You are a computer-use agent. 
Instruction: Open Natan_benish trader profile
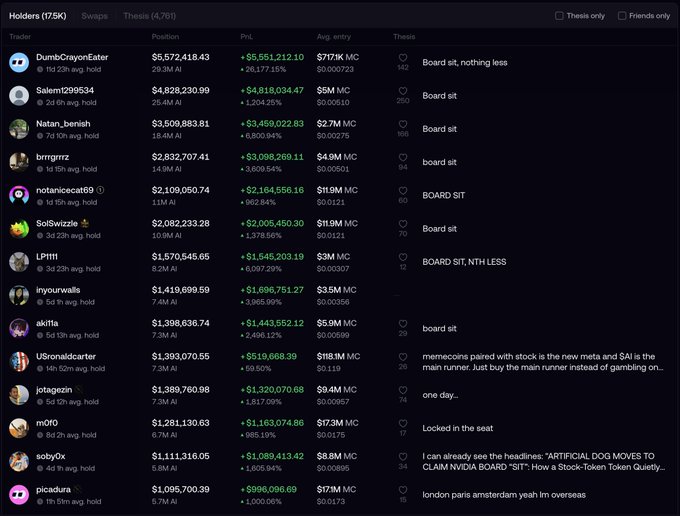(x=63, y=124)
